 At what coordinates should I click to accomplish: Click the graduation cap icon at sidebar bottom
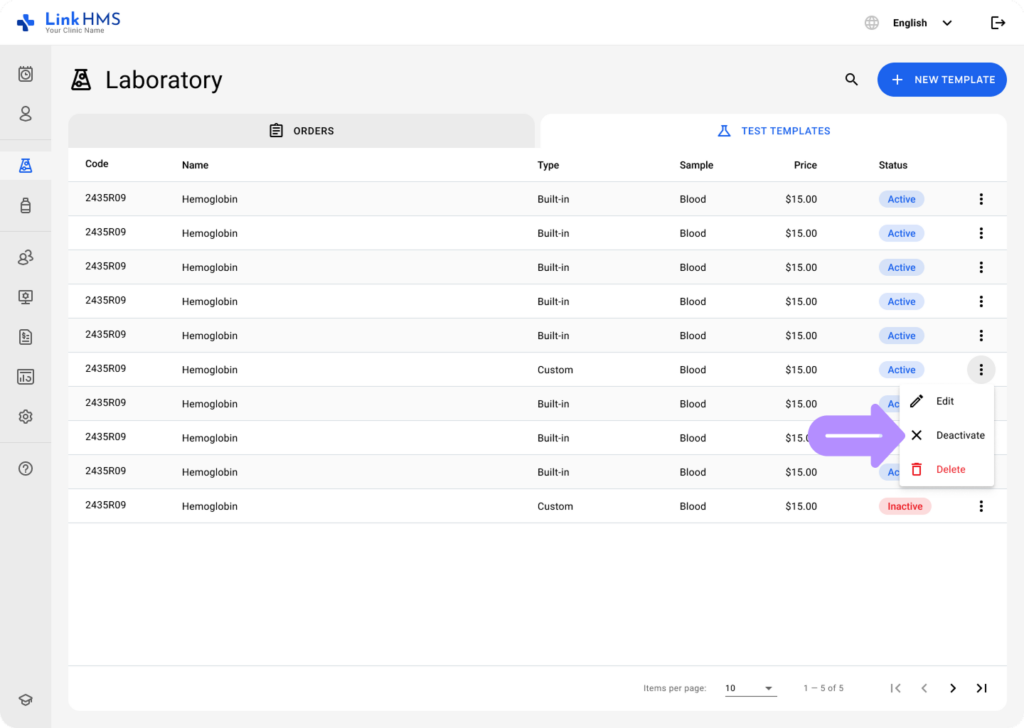[x=24, y=699]
